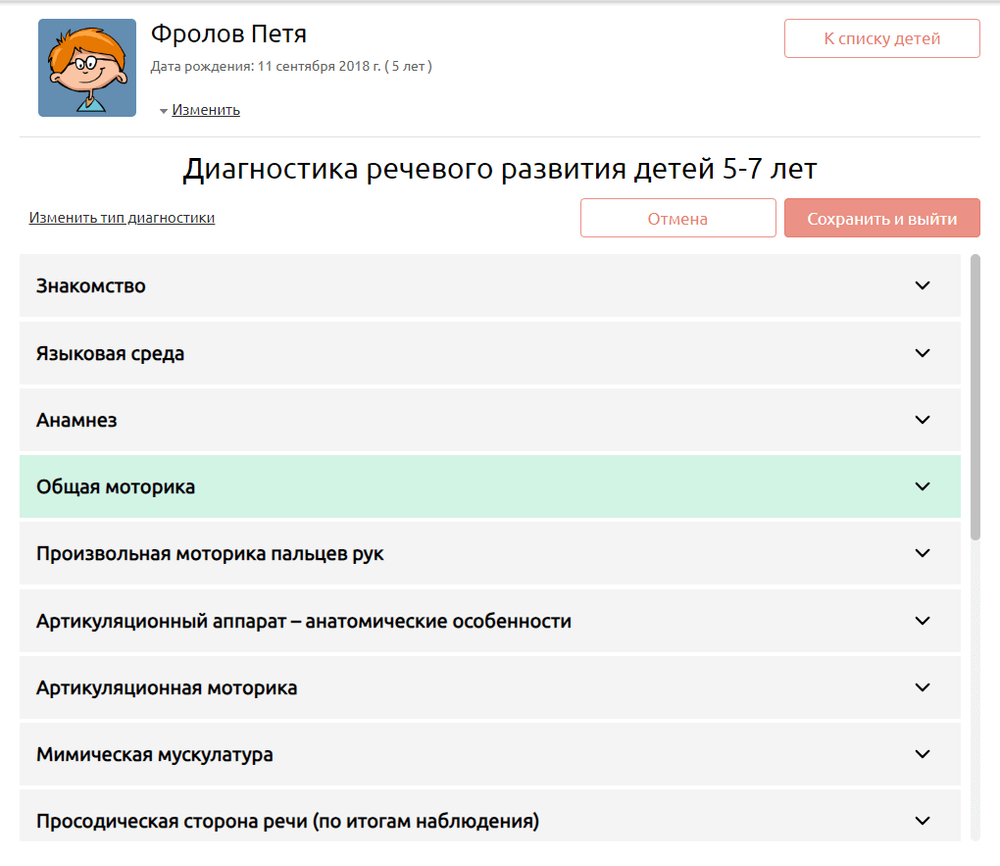Expand Просодическая сторона речи chevron
Screen dimensions: 1000x866
[922, 821]
